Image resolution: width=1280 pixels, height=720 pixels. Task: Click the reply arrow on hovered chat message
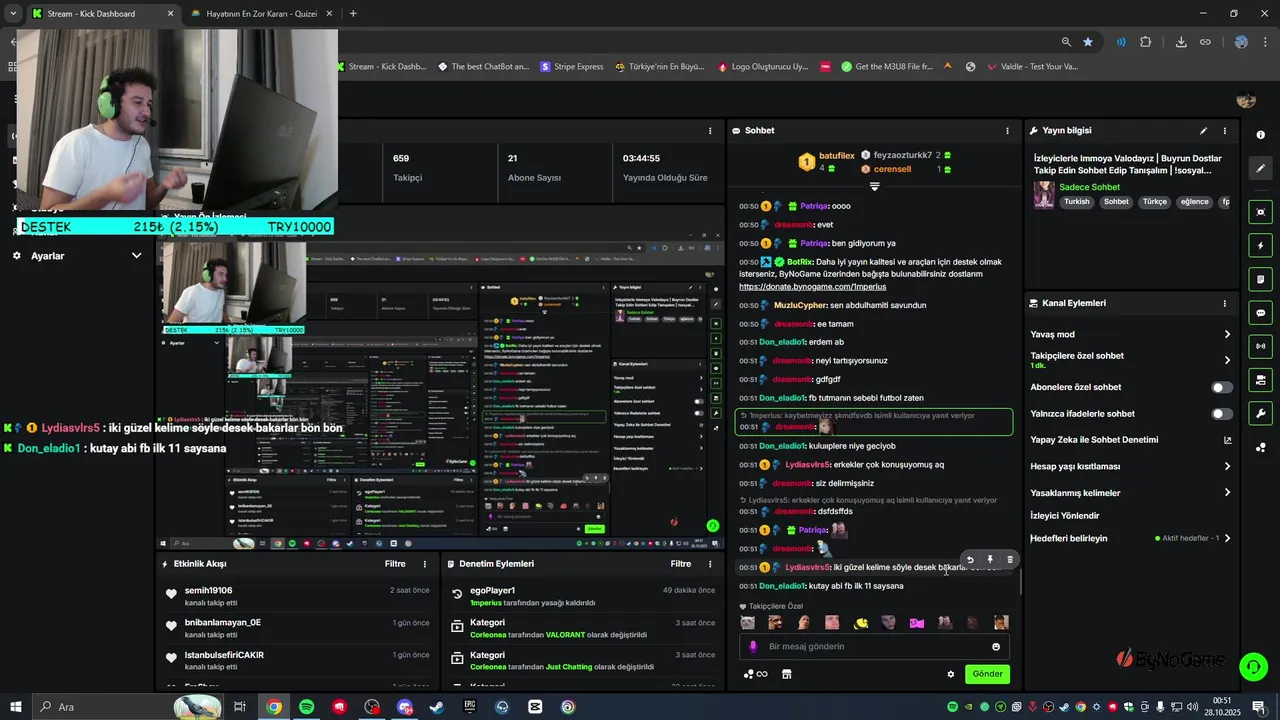click(x=969, y=560)
